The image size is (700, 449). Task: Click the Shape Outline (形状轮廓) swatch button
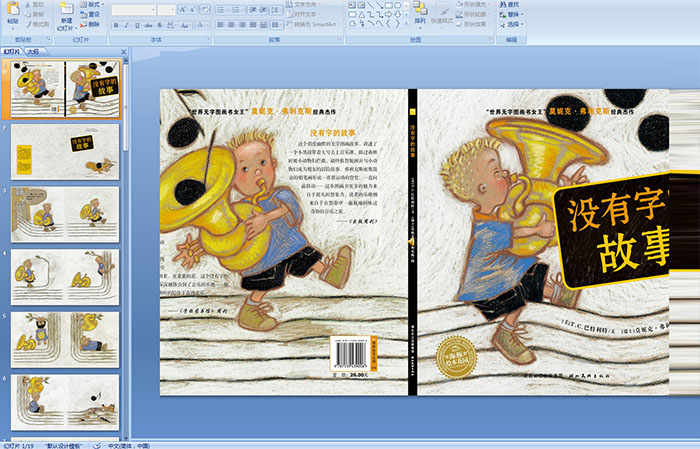[459, 14]
